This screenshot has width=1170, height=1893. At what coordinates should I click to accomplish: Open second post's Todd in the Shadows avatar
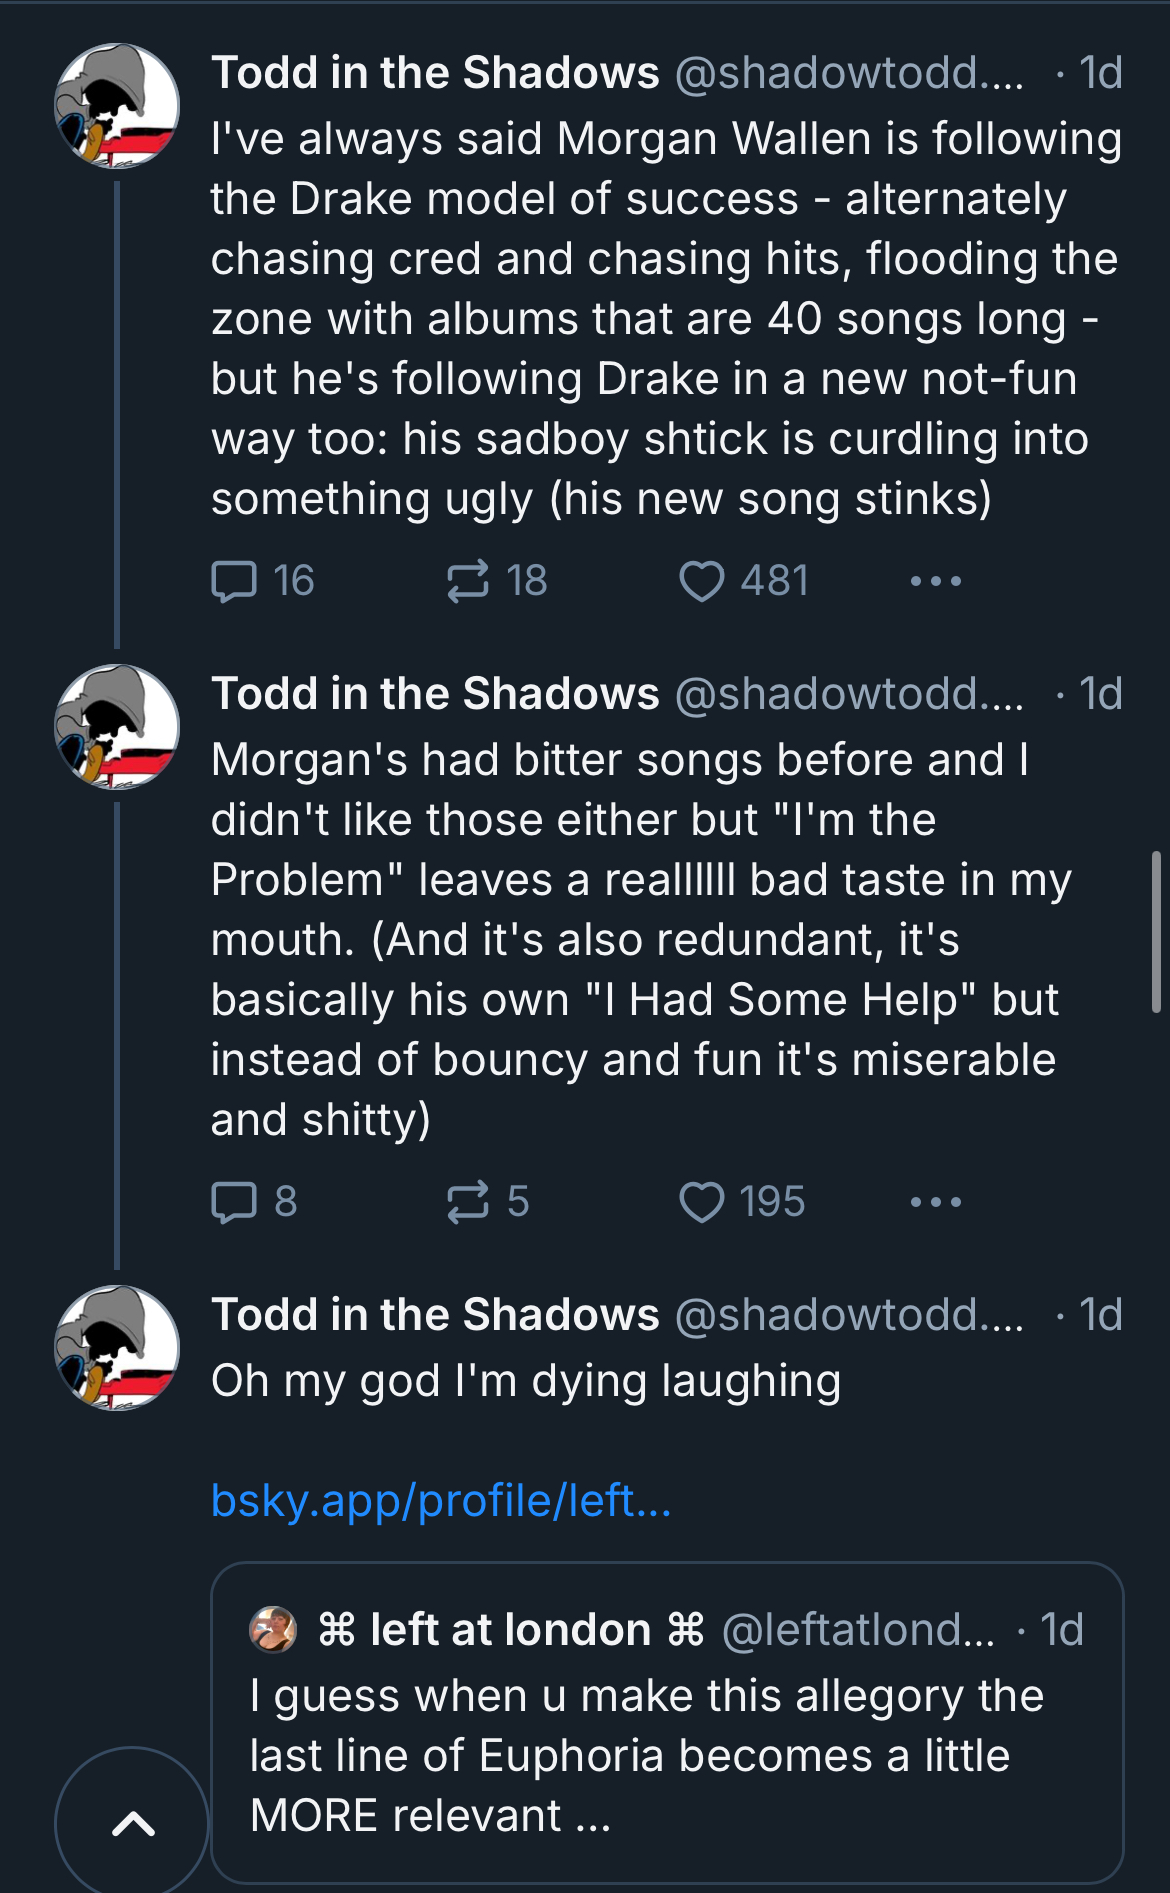pos(117,727)
